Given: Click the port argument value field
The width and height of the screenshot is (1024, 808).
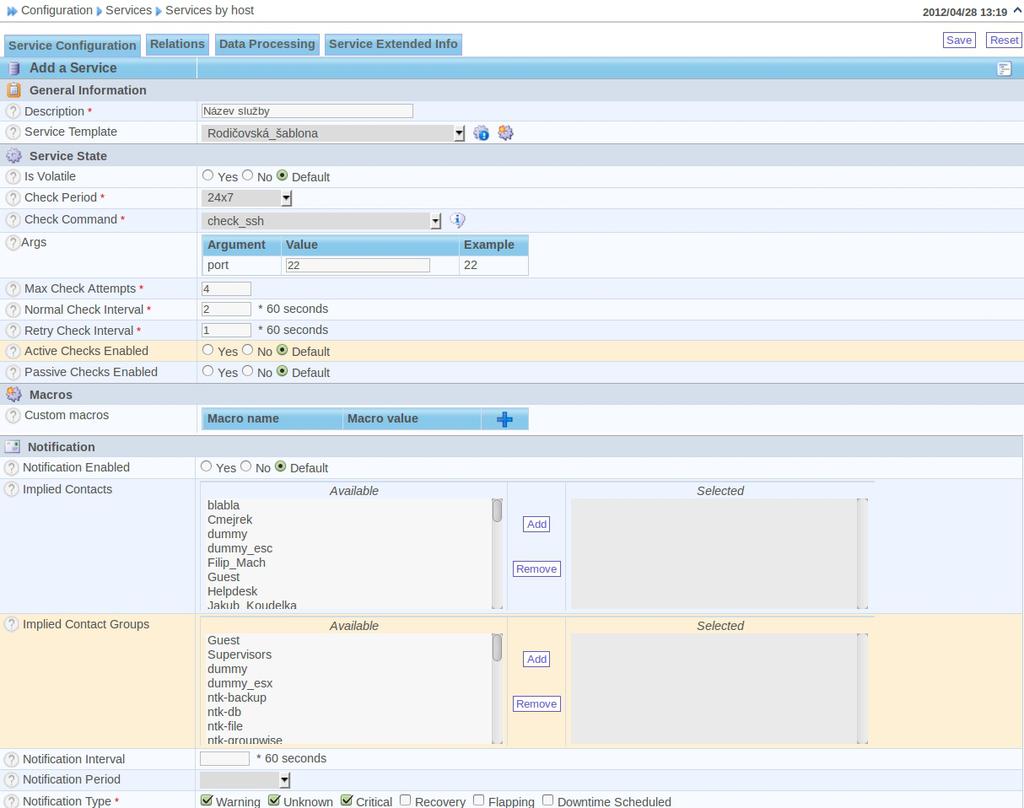Looking at the screenshot, I should 358,265.
